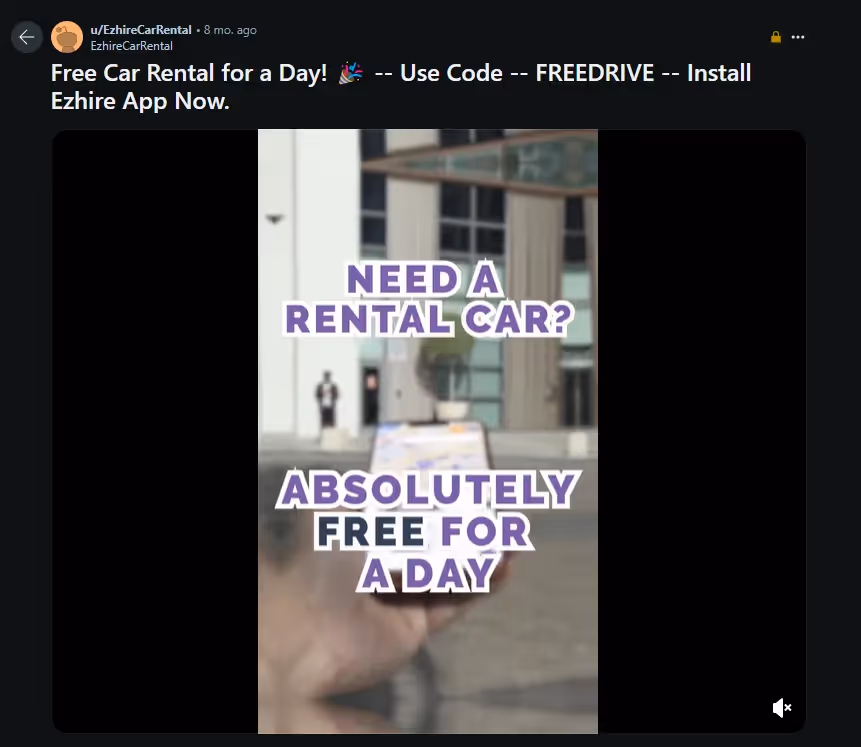
Task: Open the EzhireCarRental user avatar
Action: (x=67, y=37)
